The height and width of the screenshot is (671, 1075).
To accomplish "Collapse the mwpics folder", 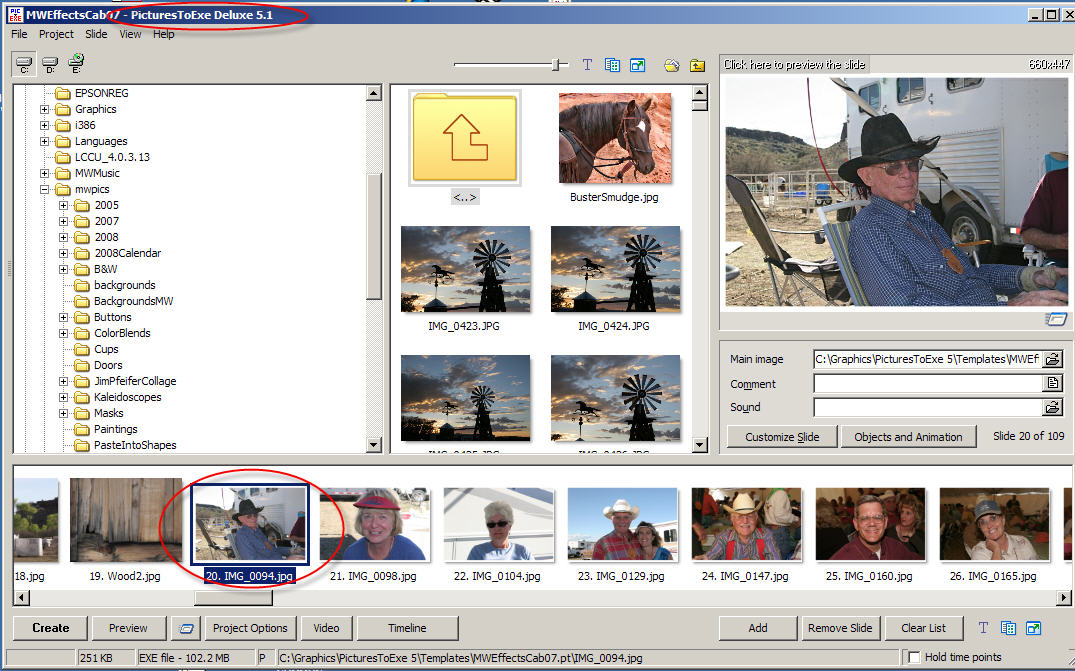I will (x=45, y=189).
